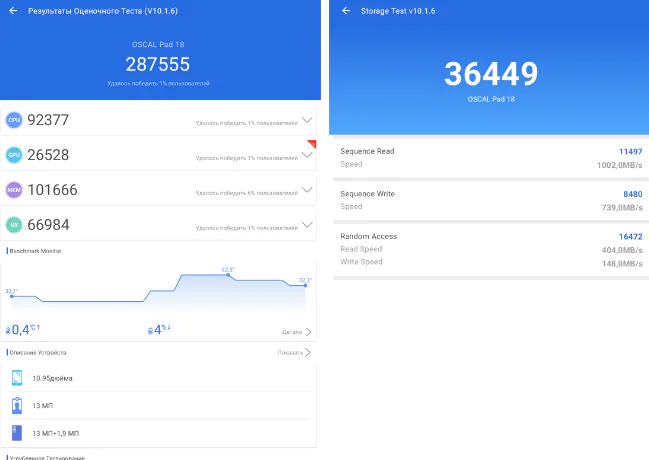Select the 32,1° start point on graph
Viewport: 649px width, 460px height.
click(12, 296)
